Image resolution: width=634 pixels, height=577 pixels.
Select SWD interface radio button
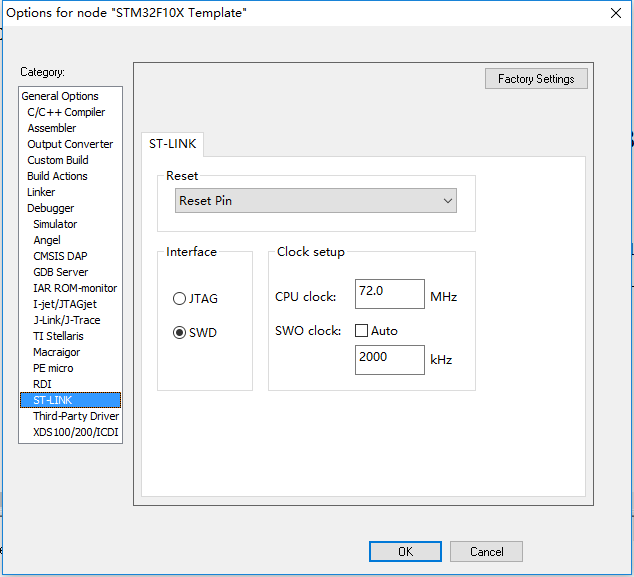coord(179,332)
